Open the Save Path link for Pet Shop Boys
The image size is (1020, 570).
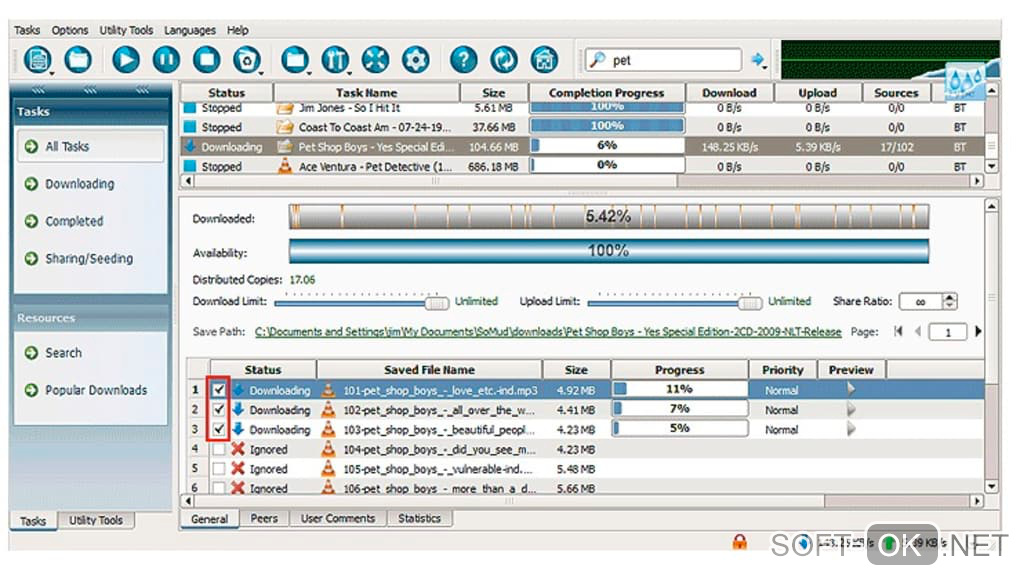(548, 332)
